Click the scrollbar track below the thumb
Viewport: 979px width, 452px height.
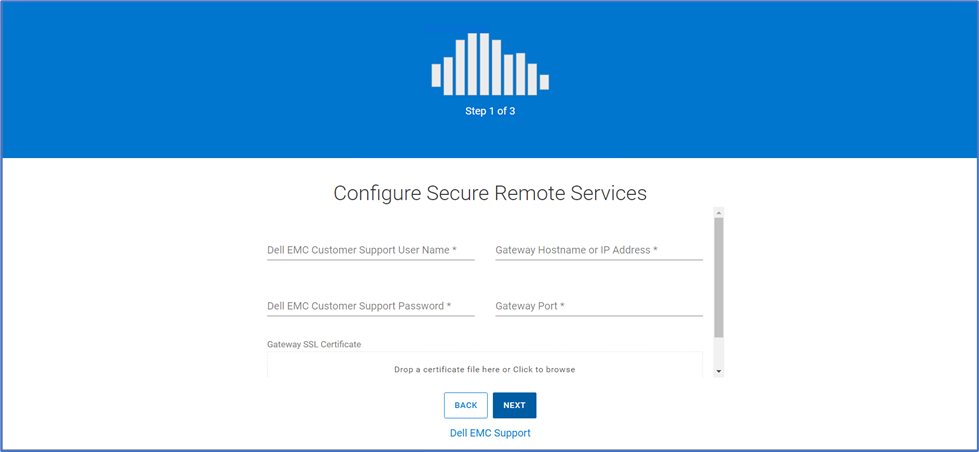tap(719, 352)
